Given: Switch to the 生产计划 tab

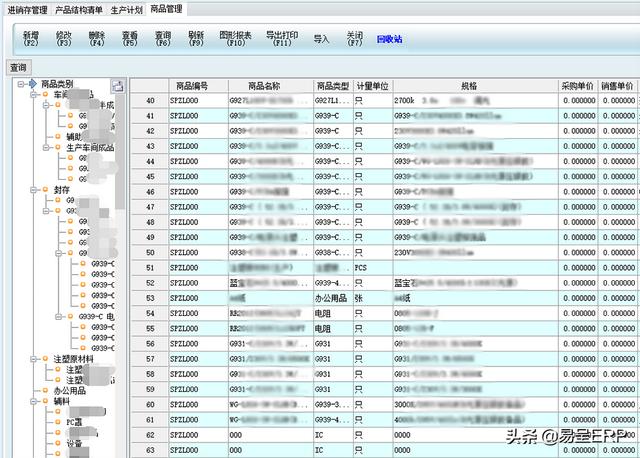Looking at the screenshot, I should tap(126, 9).
